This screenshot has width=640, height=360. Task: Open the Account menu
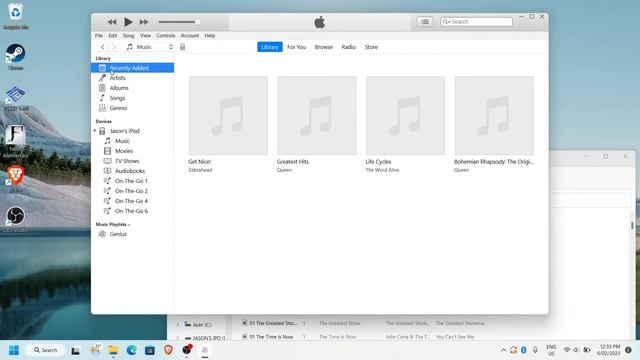coord(190,36)
